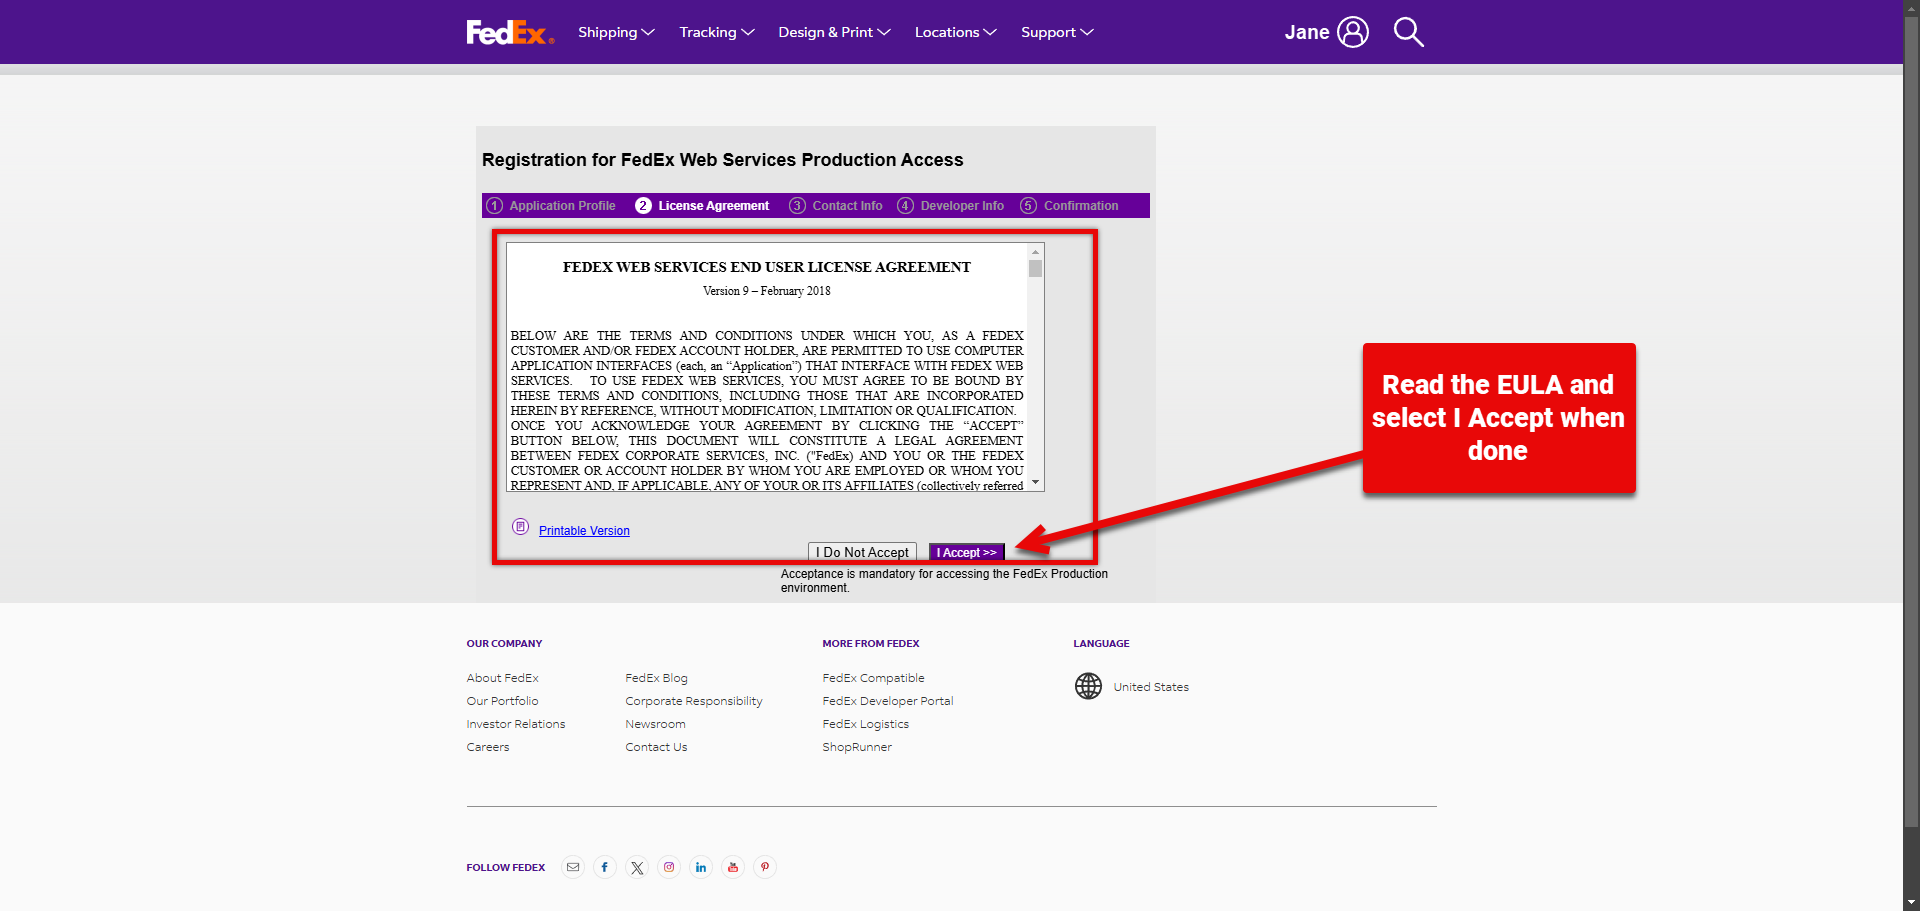Open Contact Us footer link
1920x911 pixels.
656,747
